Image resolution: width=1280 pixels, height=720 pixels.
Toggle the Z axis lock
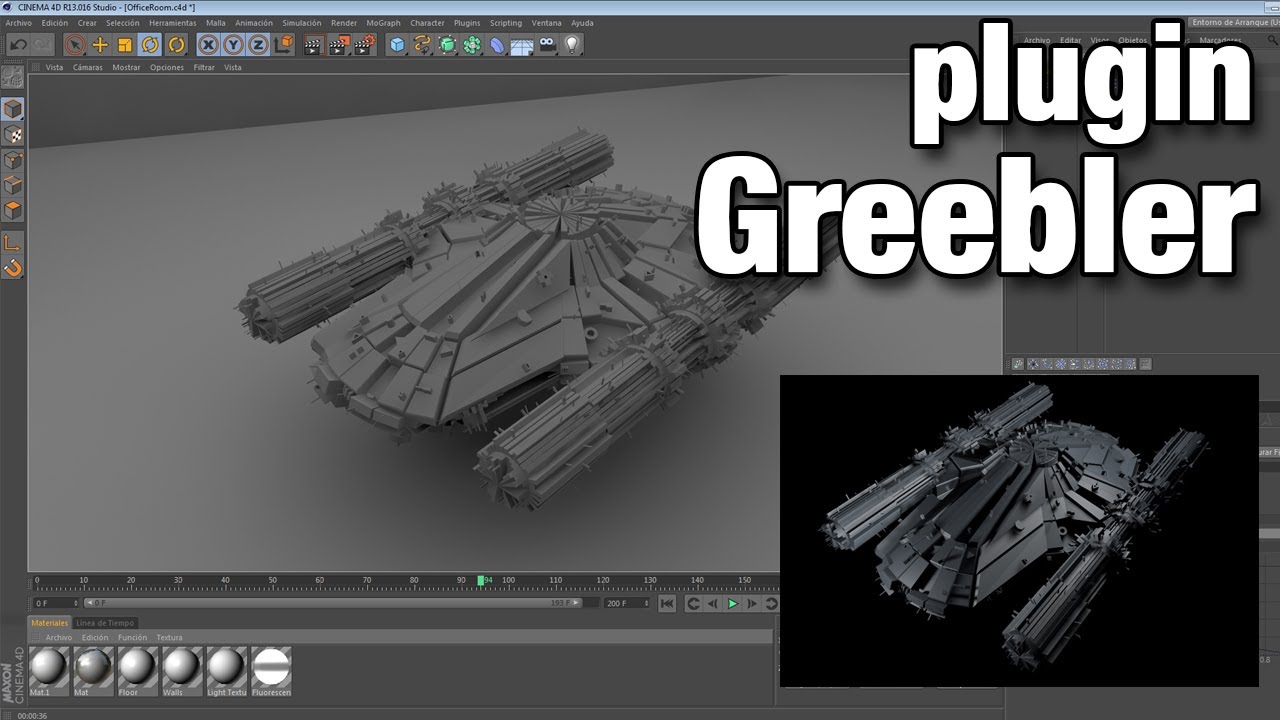[258, 44]
